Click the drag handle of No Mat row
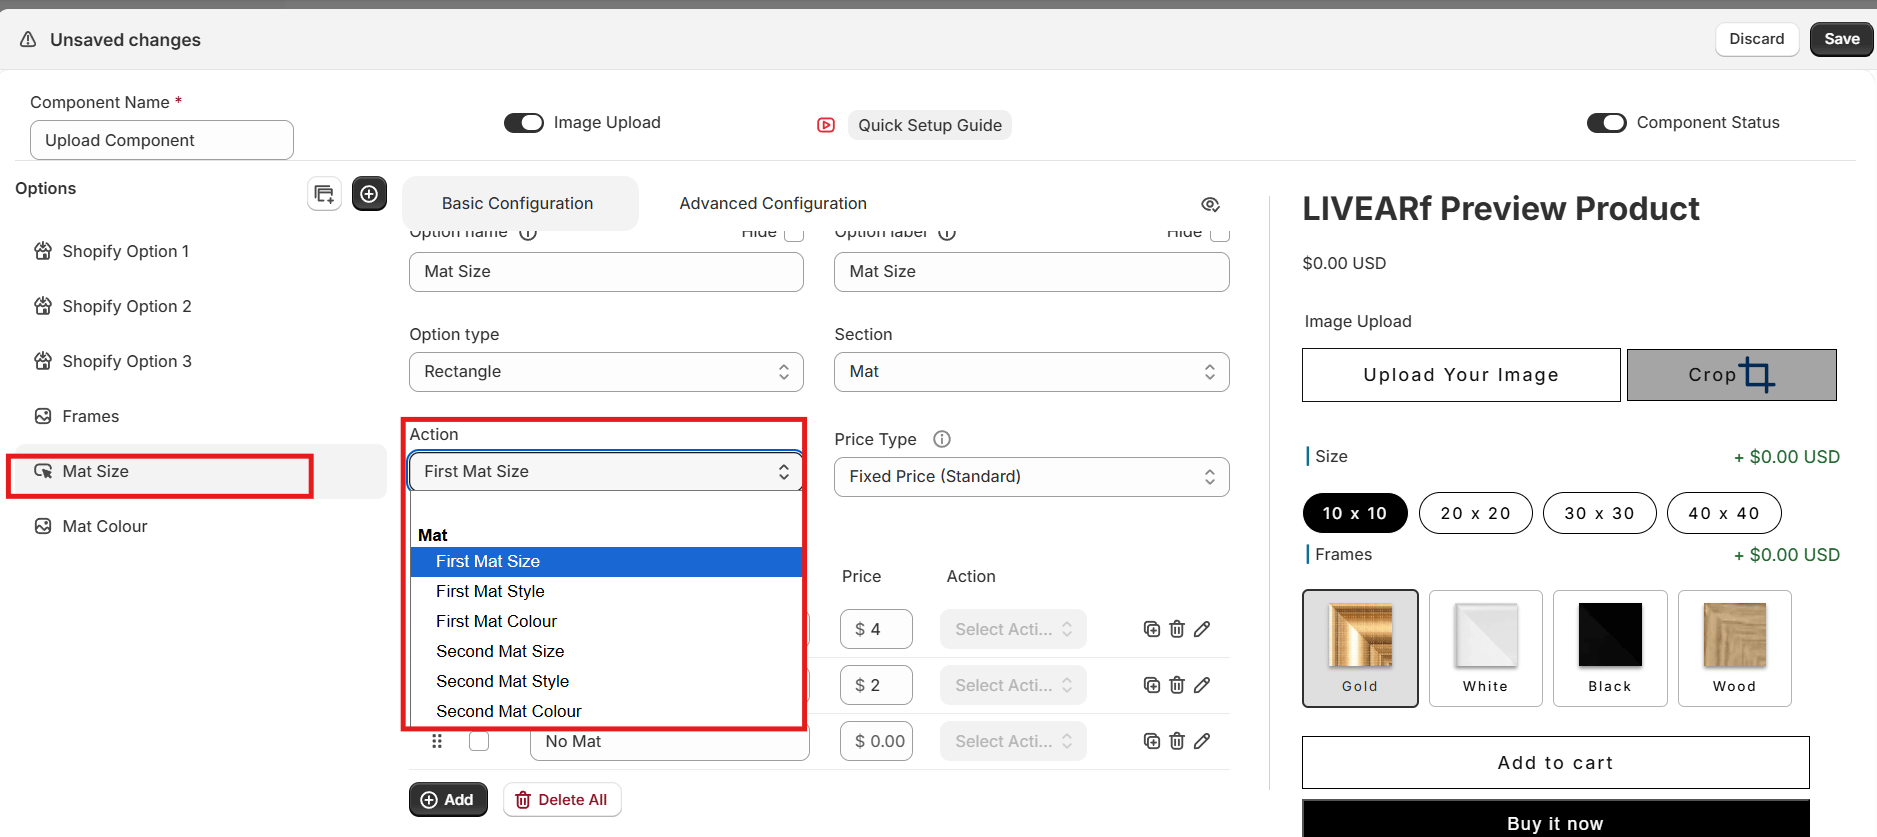 point(437,741)
